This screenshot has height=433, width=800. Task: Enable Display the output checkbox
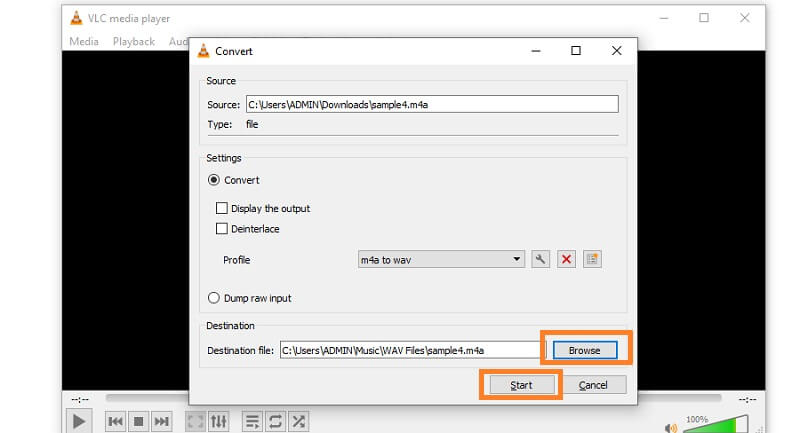(x=223, y=209)
